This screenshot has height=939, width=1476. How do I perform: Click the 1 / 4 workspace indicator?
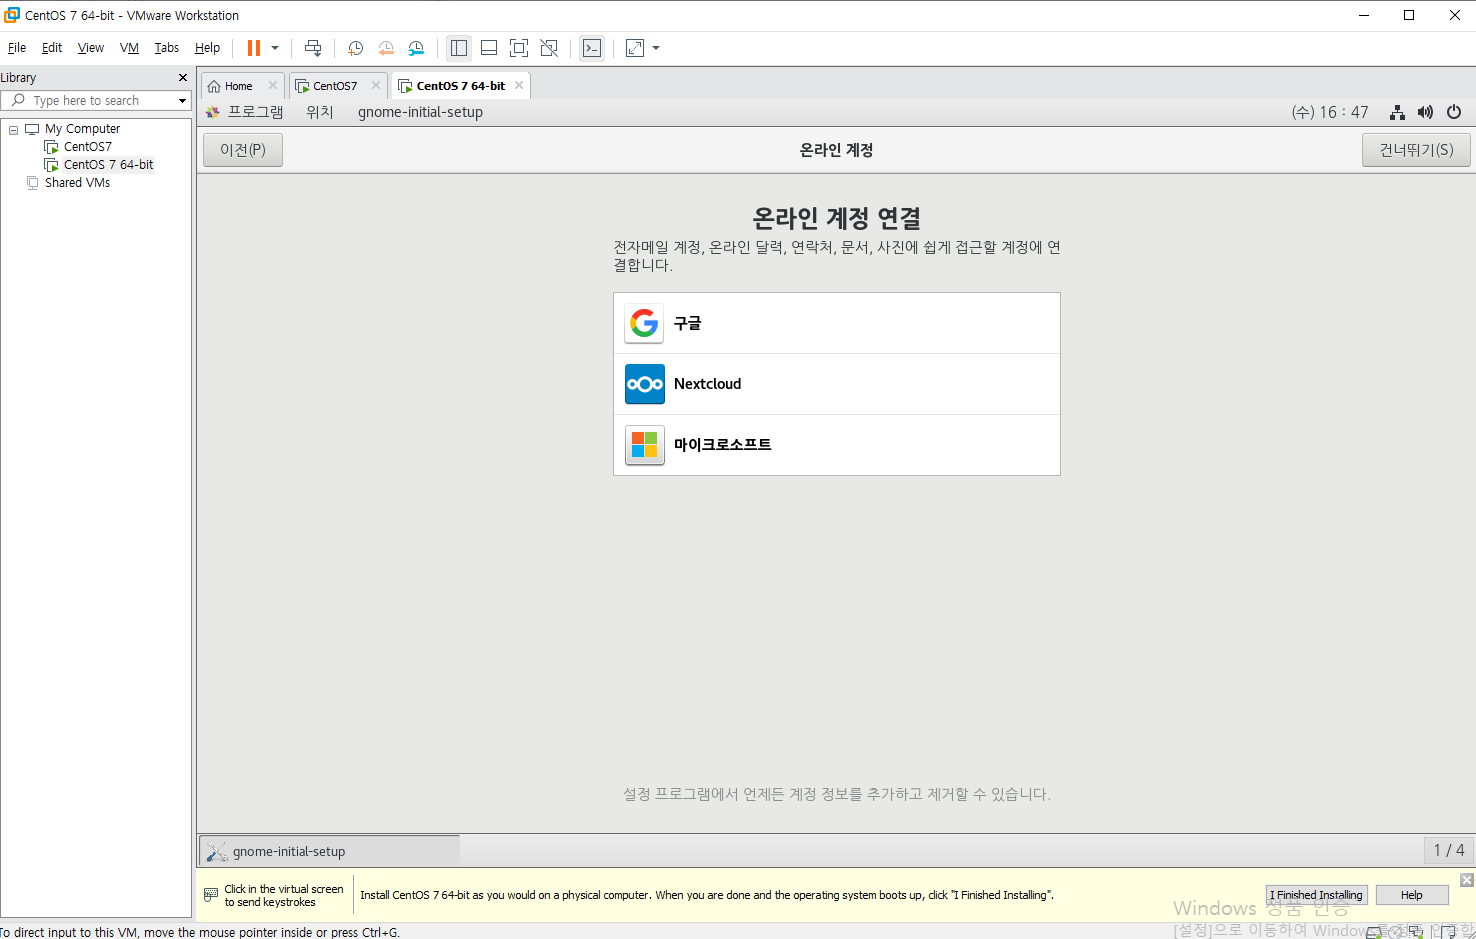(1449, 850)
